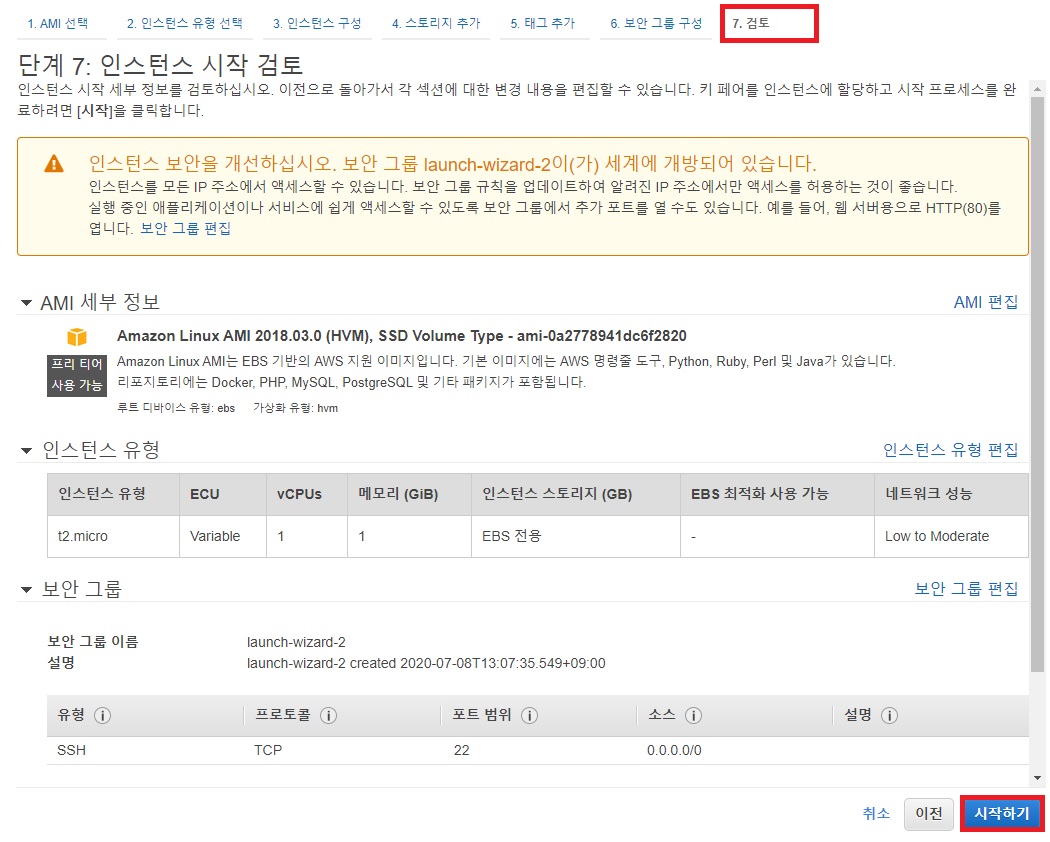Click the info icon next to 포트 범위
This screenshot has width=1050, height=842.
coord(530,716)
